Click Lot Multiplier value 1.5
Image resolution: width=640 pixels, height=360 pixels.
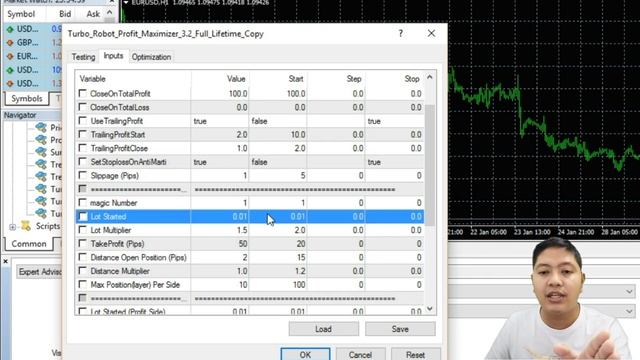coord(242,230)
